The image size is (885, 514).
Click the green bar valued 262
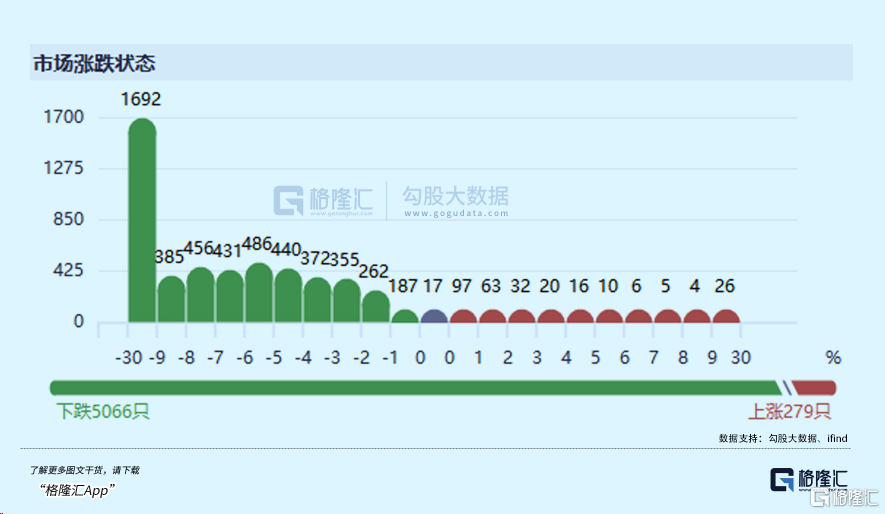(x=376, y=306)
